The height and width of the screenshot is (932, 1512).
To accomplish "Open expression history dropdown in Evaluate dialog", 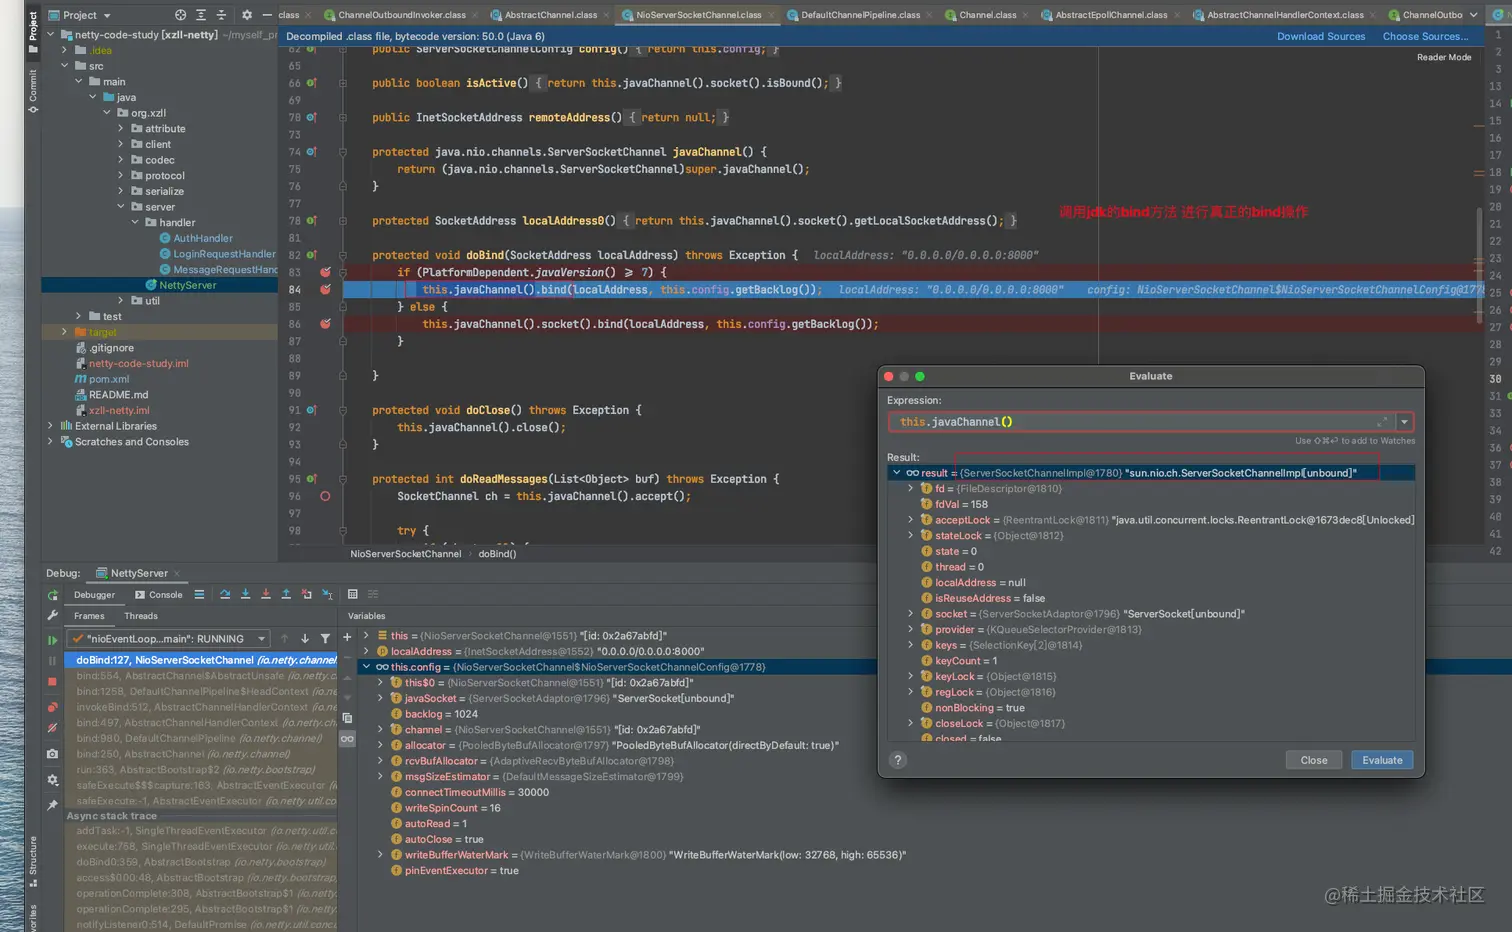I will (1404, 422).
